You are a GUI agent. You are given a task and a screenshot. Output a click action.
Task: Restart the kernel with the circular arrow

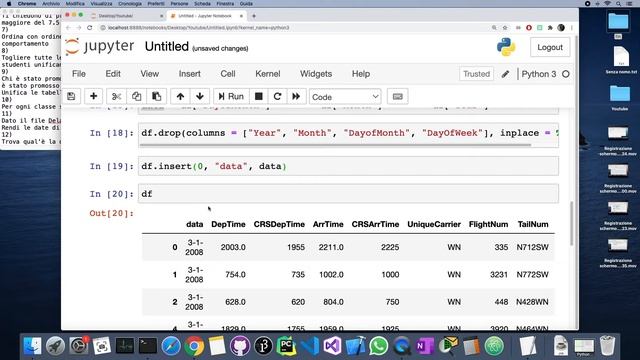278,97
